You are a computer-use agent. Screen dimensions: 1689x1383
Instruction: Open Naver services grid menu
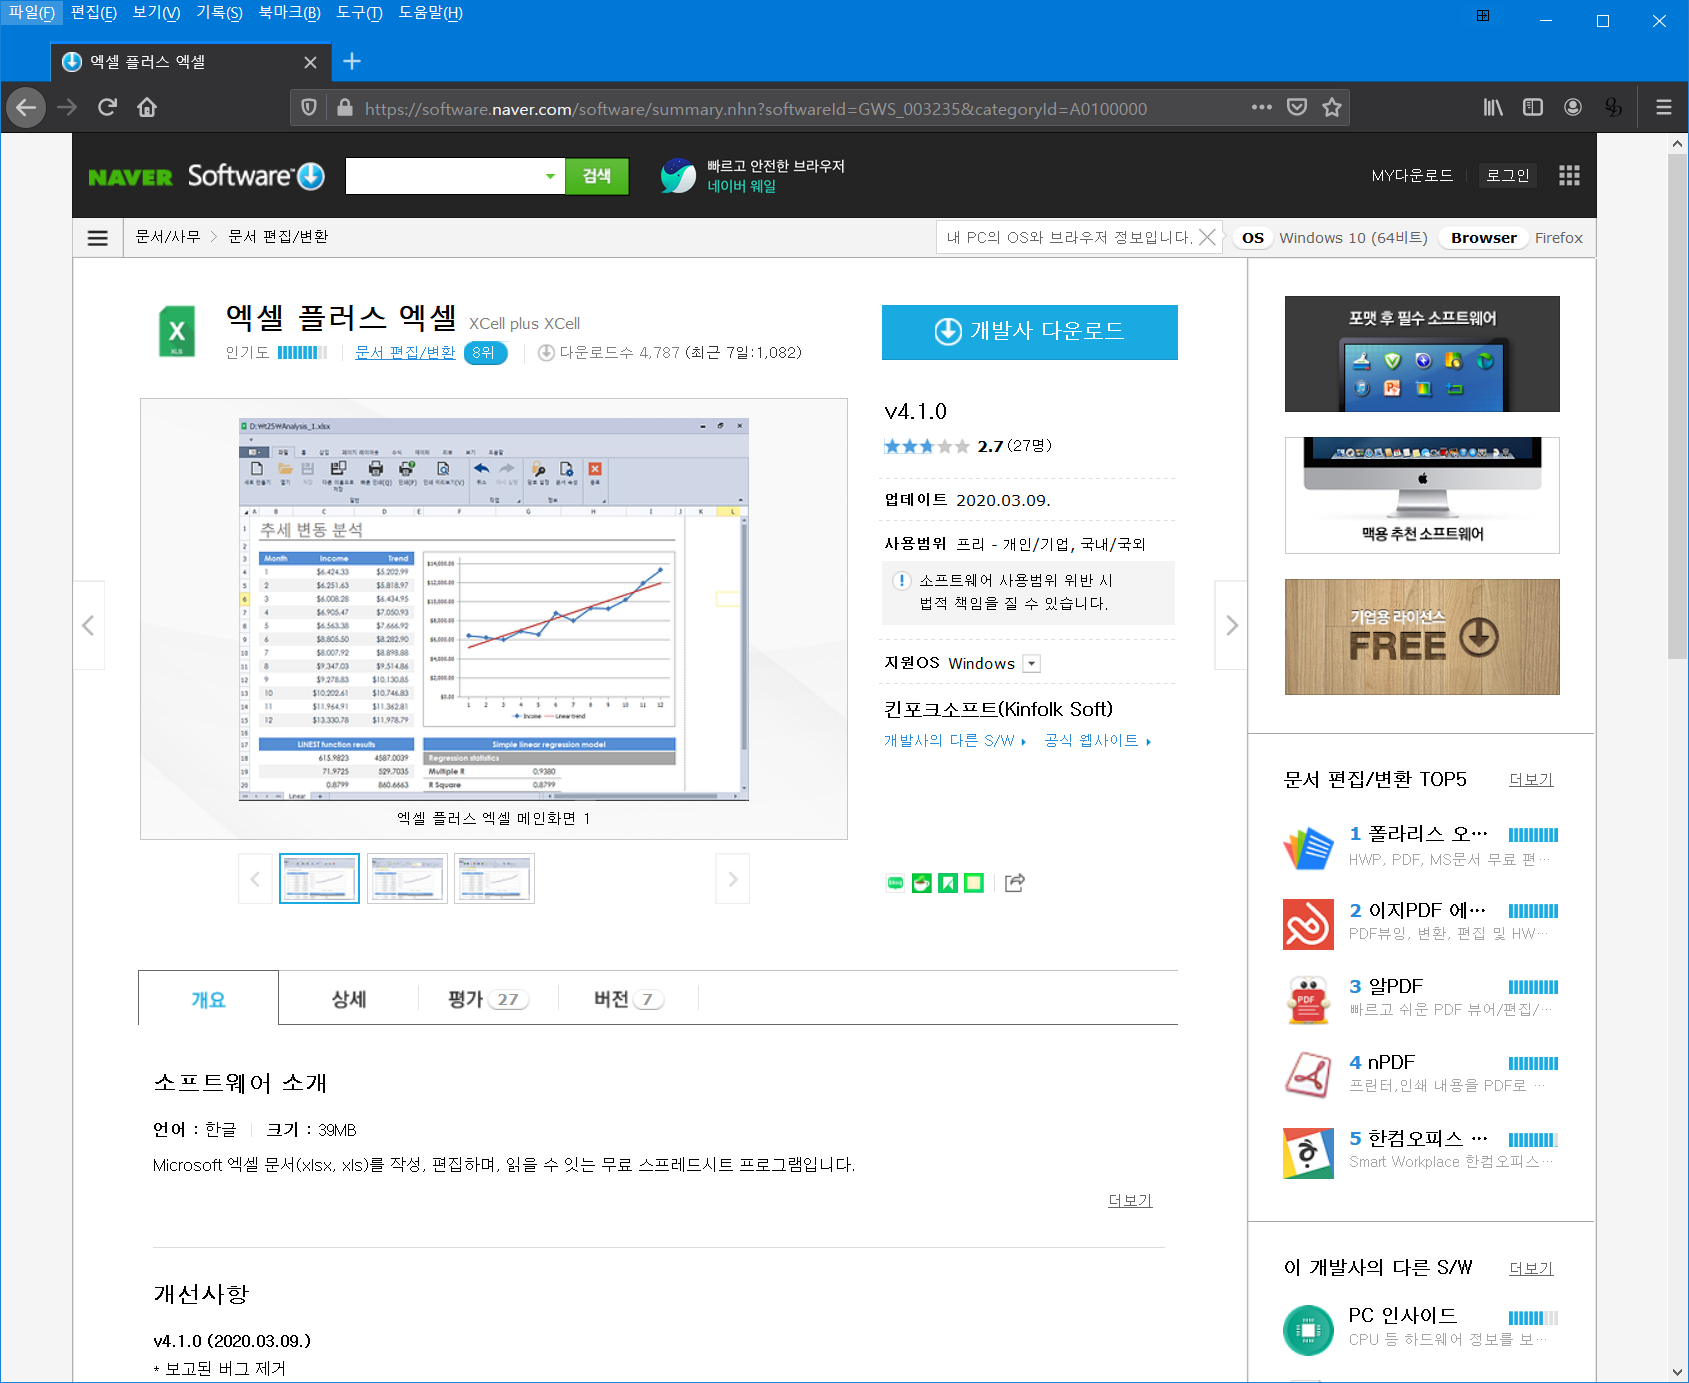click(1569, 176)
